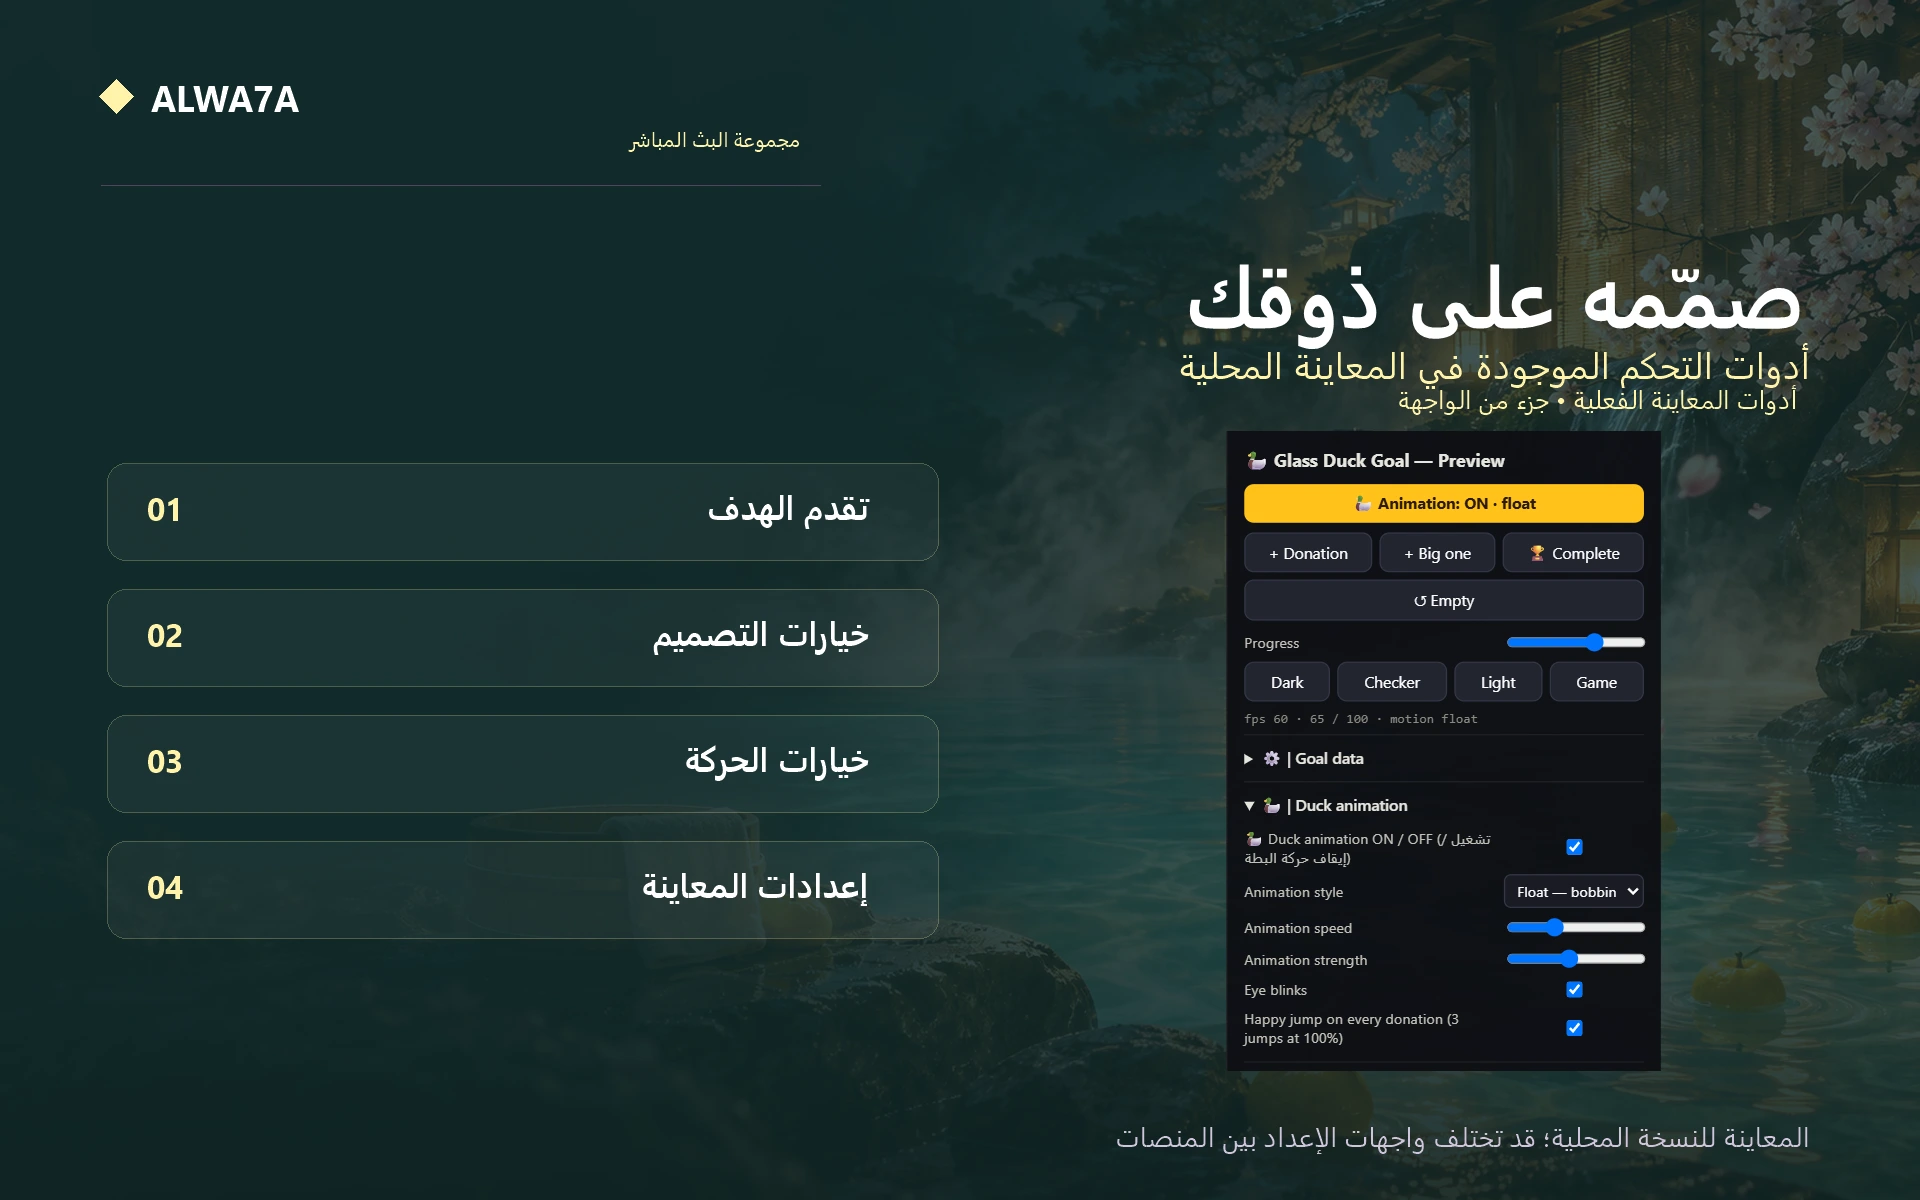Viewport: 1920px width, 1200px height.
Task: Click the duck icon beside Glass Duck Goal title
Action: point(1256,461)
